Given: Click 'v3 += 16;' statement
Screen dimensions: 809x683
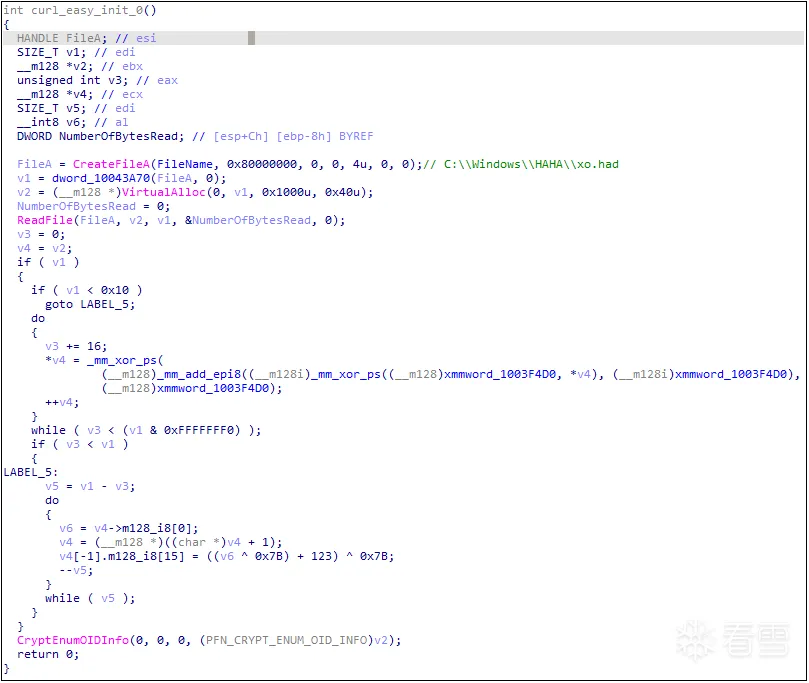Looking at the screenshot, I should pos(76,346).
